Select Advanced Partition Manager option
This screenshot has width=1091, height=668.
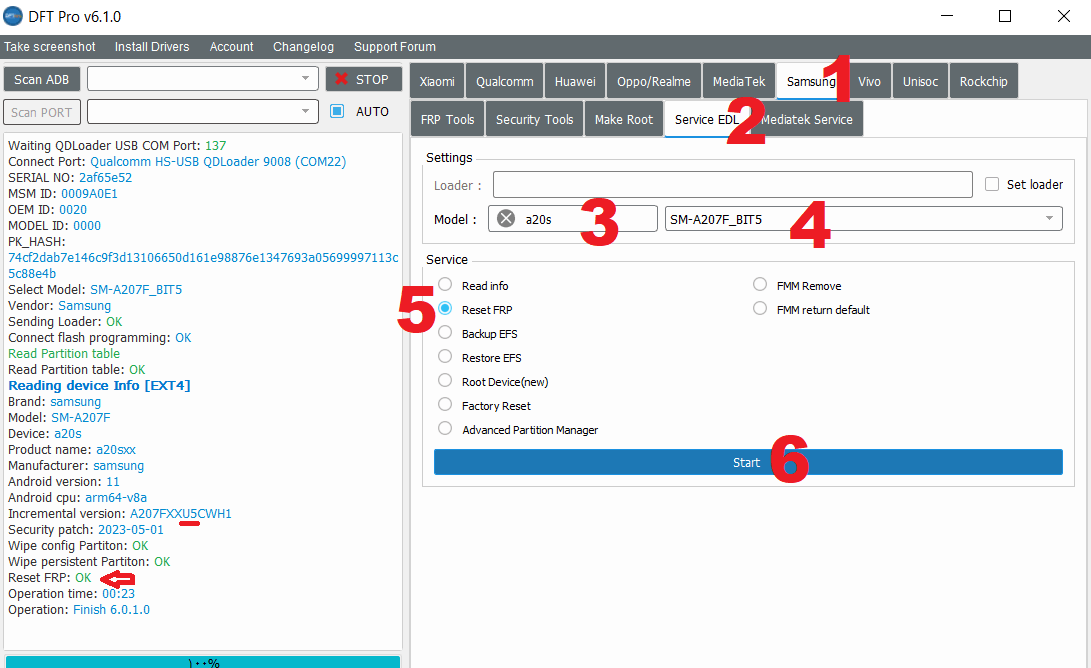pos(445,429)
